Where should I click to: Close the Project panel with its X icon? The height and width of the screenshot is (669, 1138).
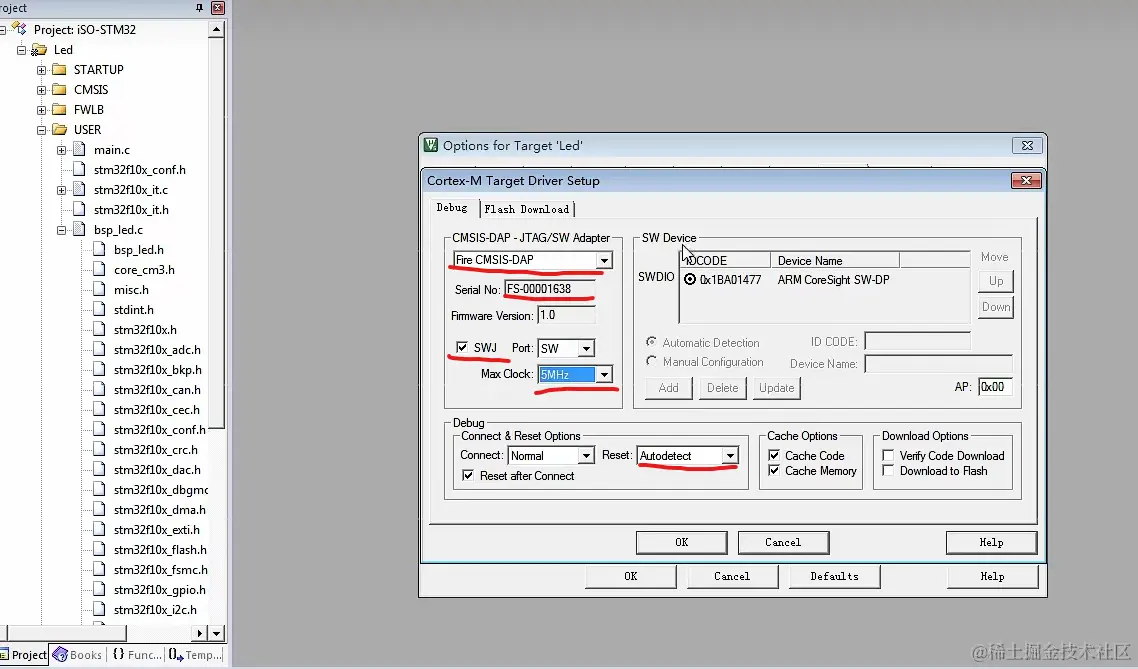(218, 7)
